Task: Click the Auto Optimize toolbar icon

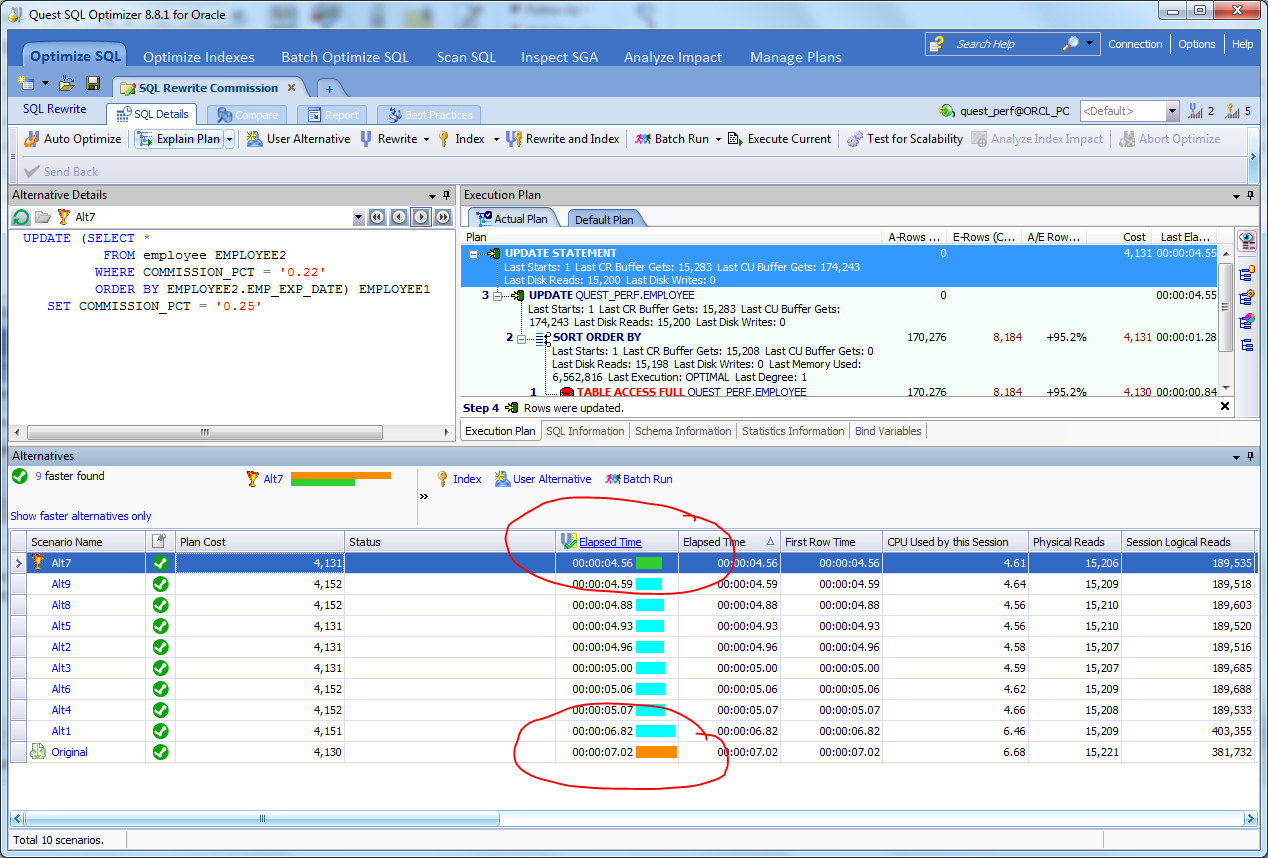Action: coord(31,139)
